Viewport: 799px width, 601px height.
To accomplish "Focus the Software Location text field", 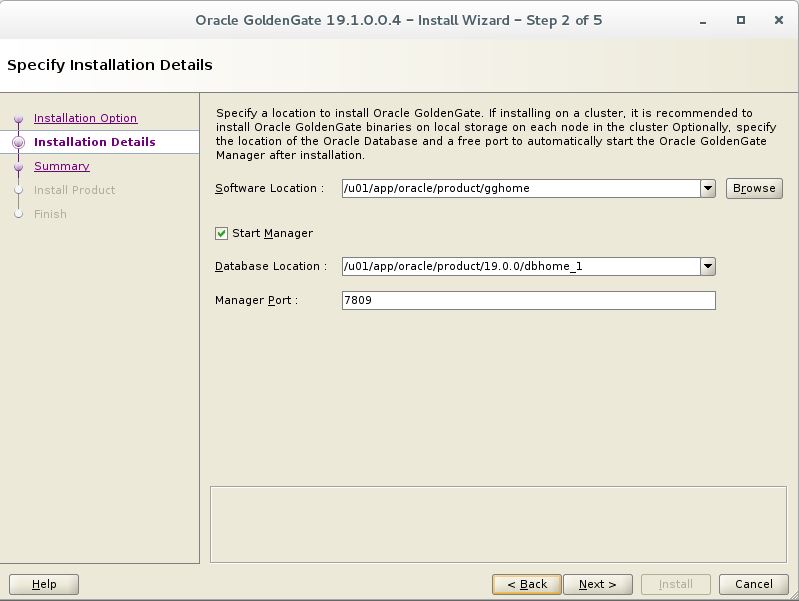I will pyautogui.click(x=520, y=188).
